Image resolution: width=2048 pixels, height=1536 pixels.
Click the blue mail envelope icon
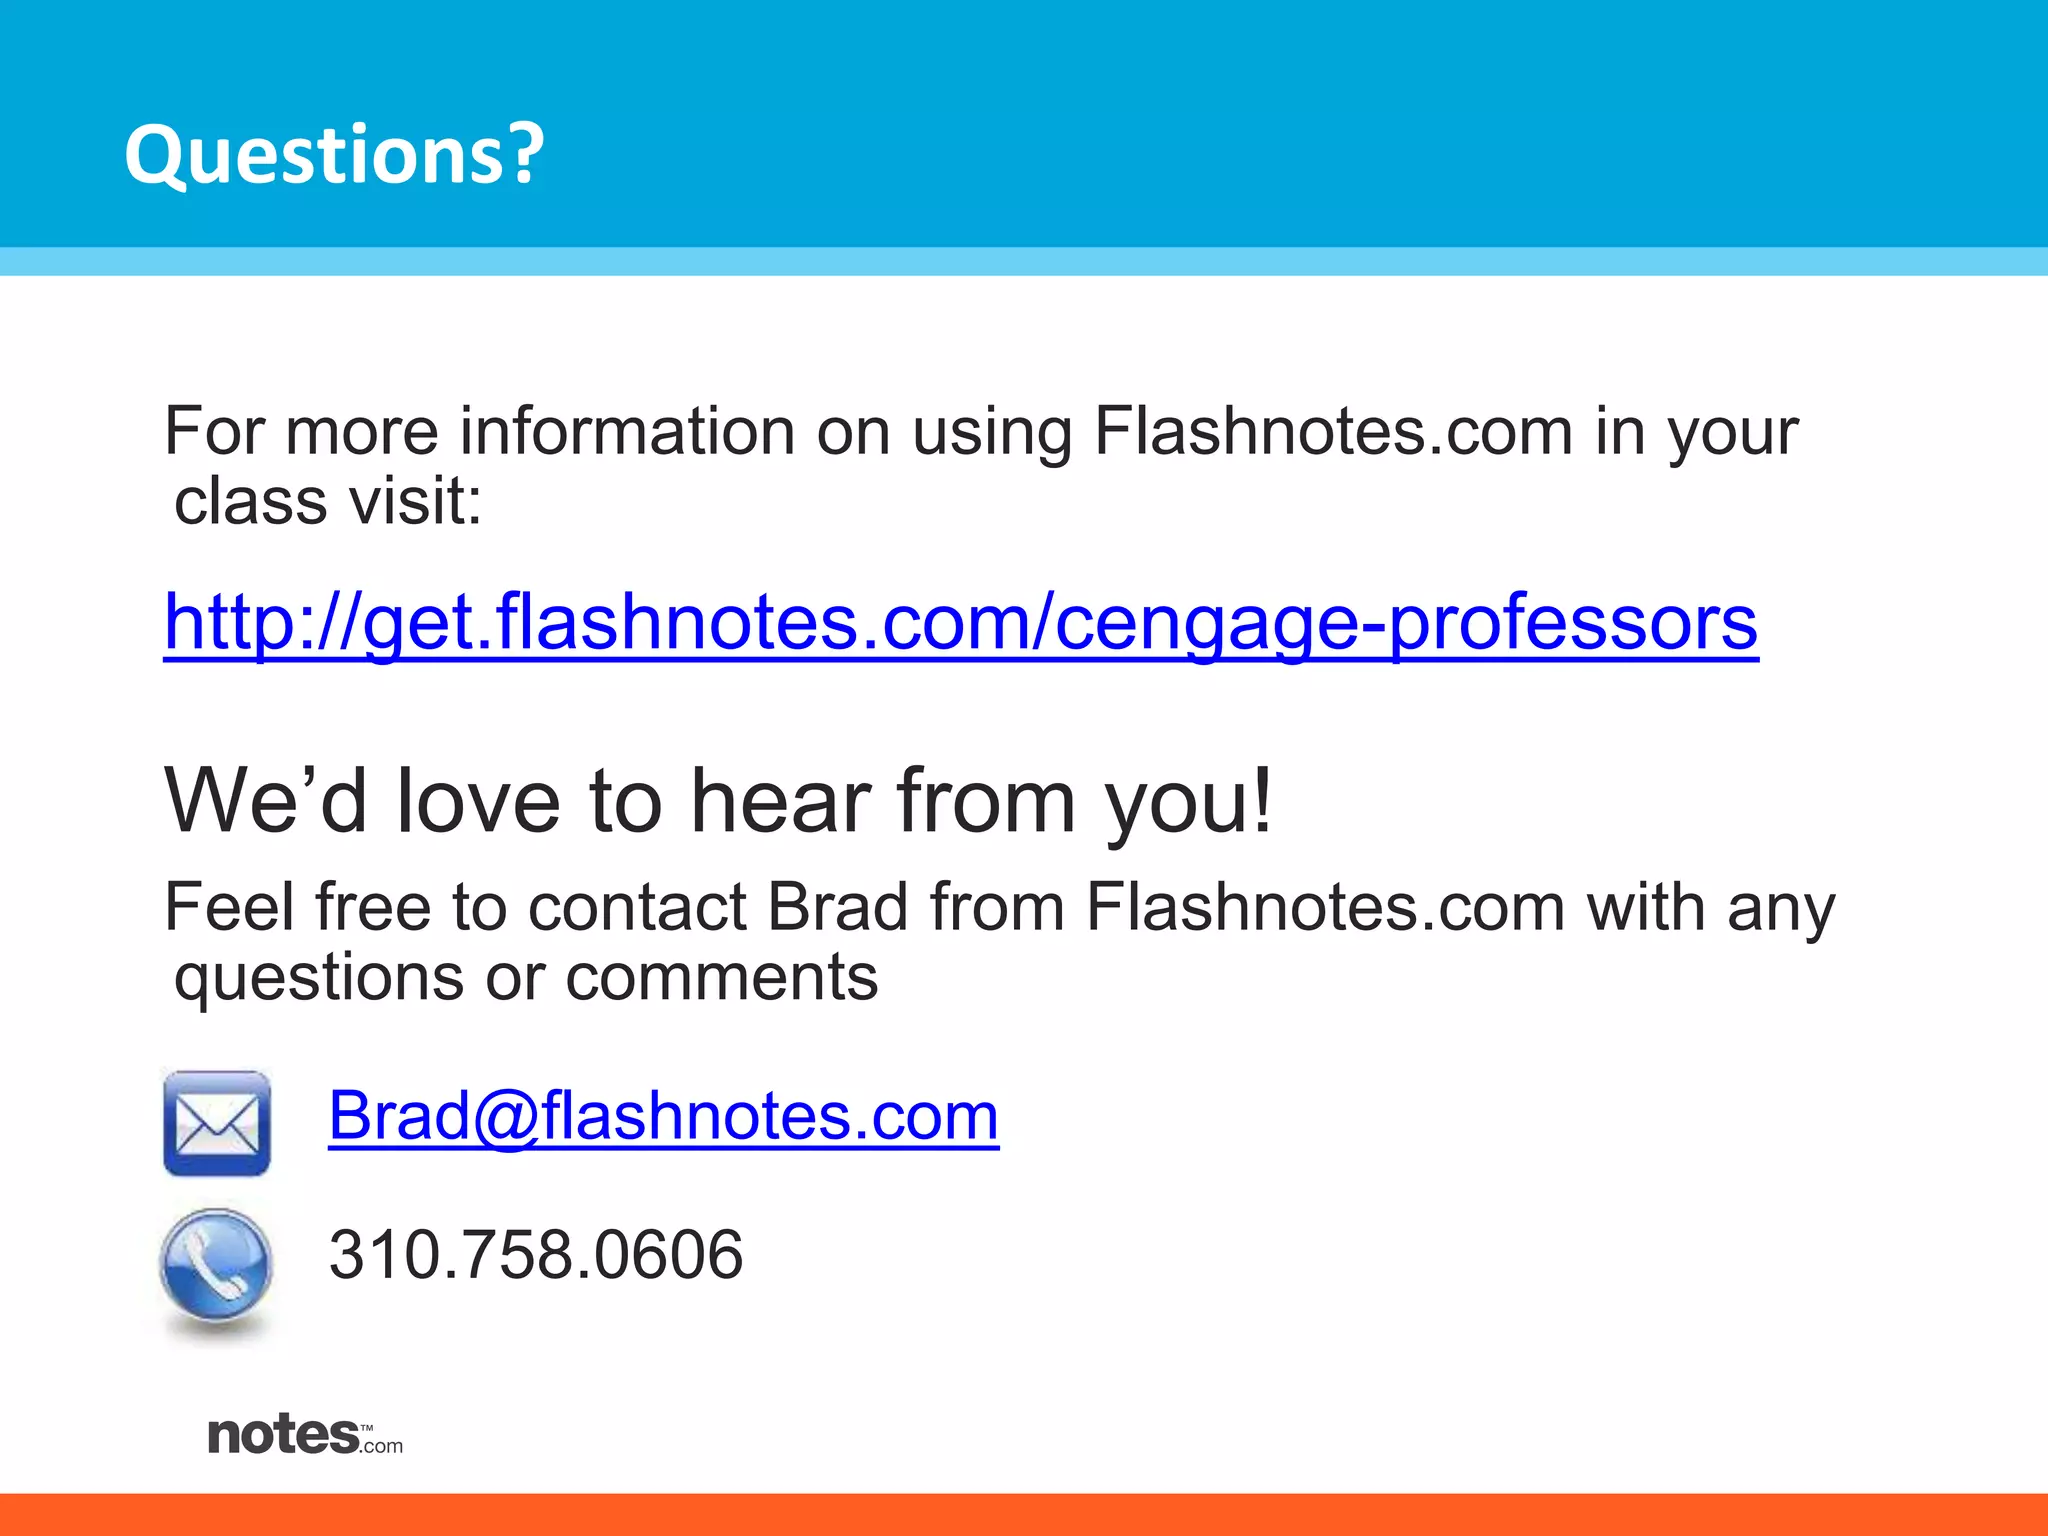(x=217, y=1123)
